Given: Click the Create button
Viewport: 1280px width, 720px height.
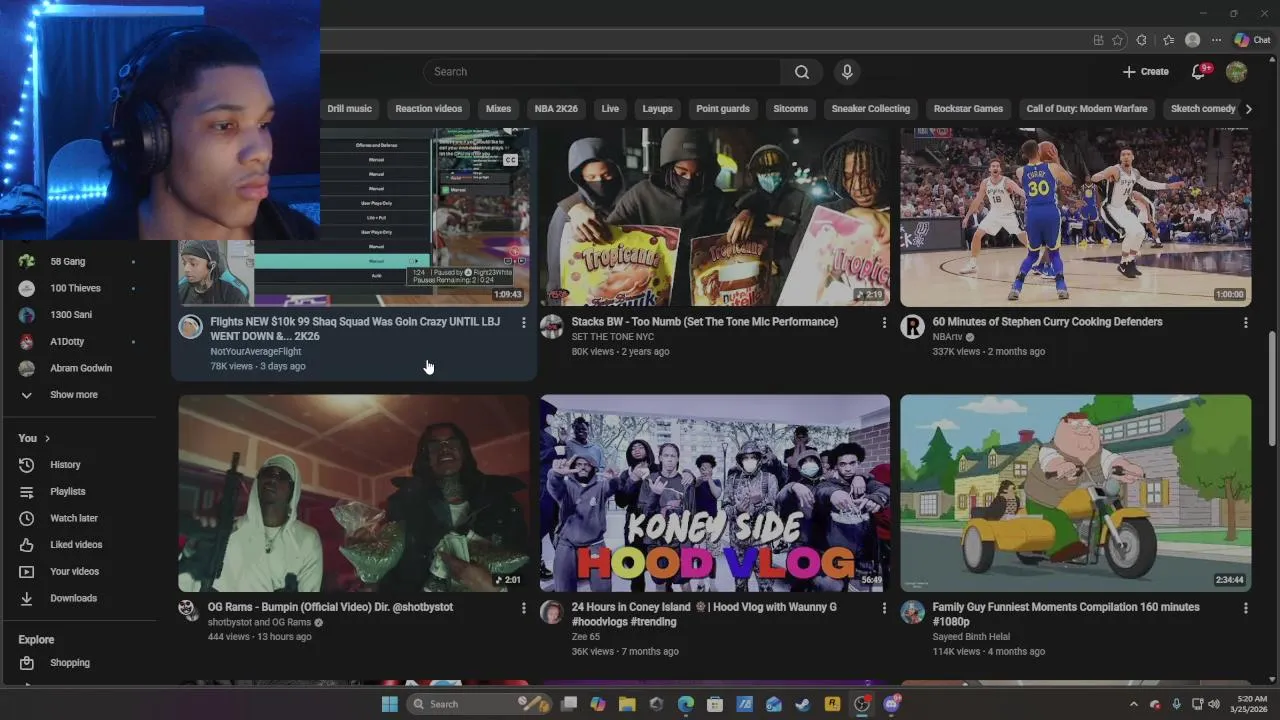Looking at the screenshot, I should (1145, 72).
